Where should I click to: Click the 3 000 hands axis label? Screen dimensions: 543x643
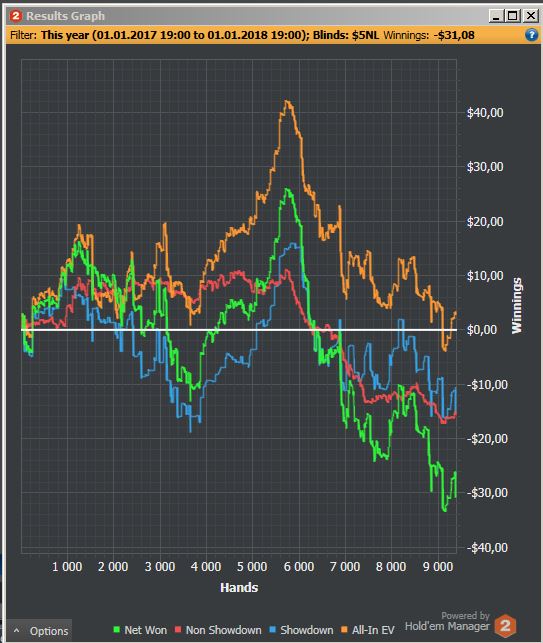coord(160,567)
